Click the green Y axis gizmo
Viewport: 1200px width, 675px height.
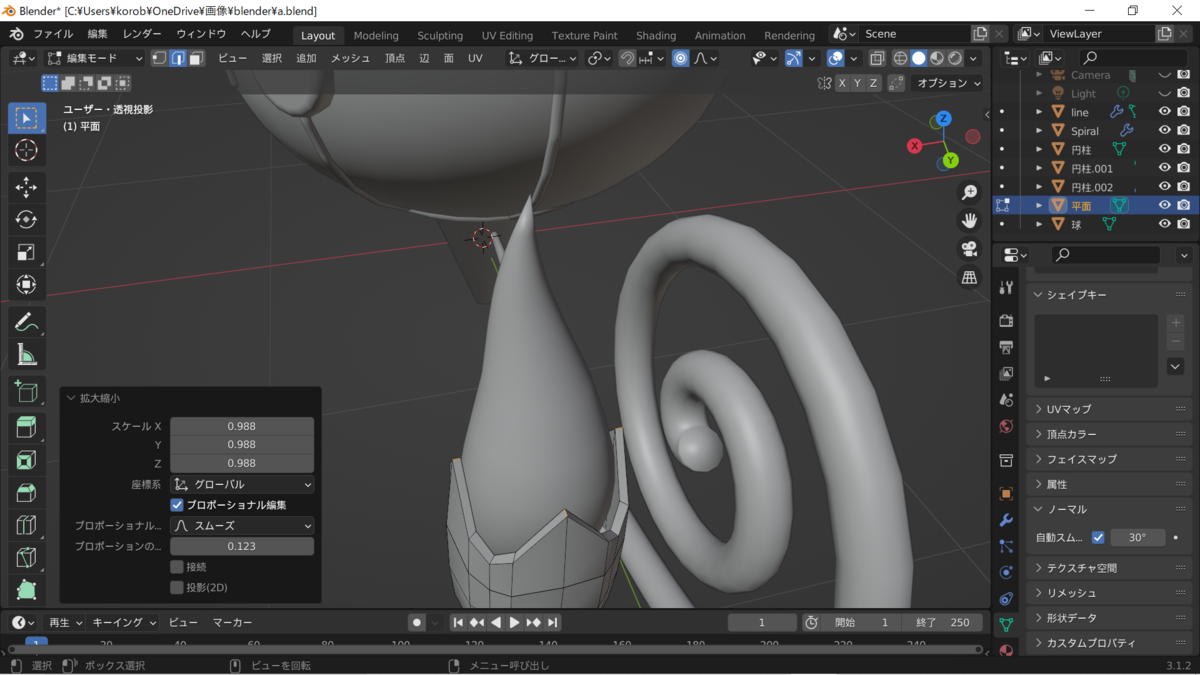(x=950, y=160)
